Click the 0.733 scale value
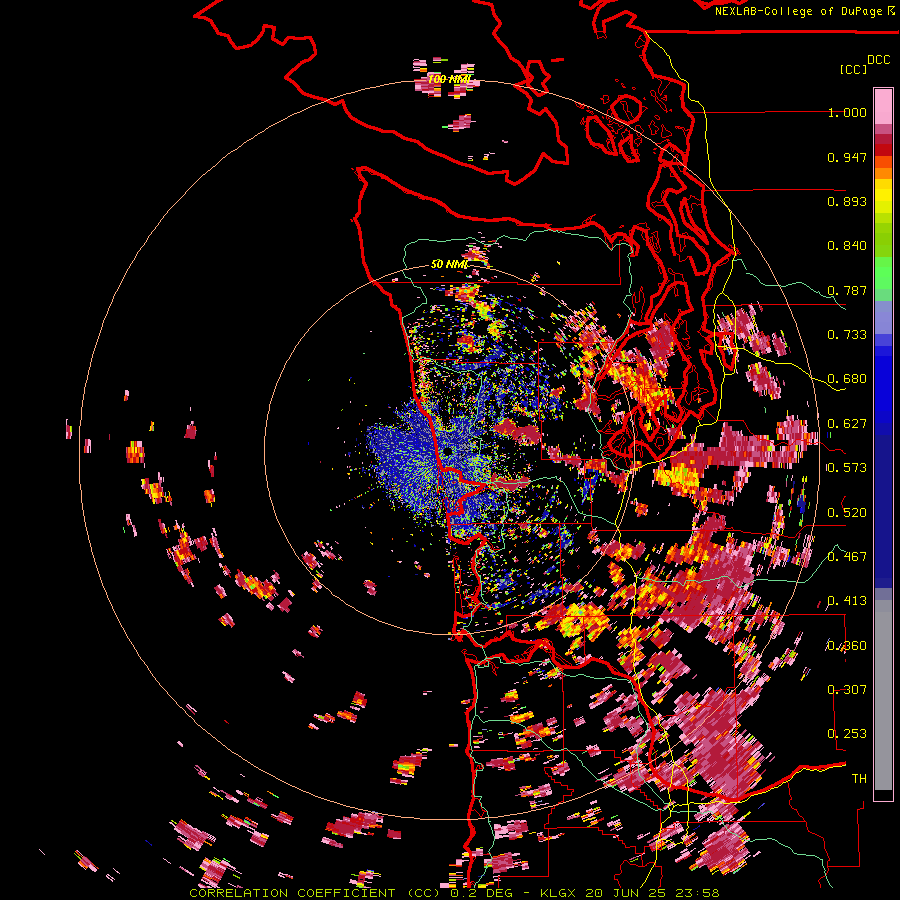Viewport: 900px width, 900px height. click(x=847, y=335)
